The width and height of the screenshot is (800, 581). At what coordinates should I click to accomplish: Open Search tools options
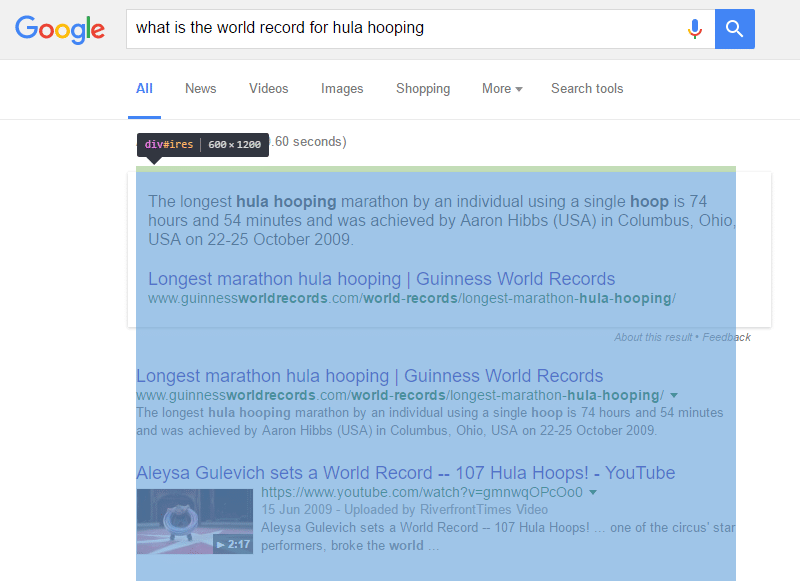587,89
